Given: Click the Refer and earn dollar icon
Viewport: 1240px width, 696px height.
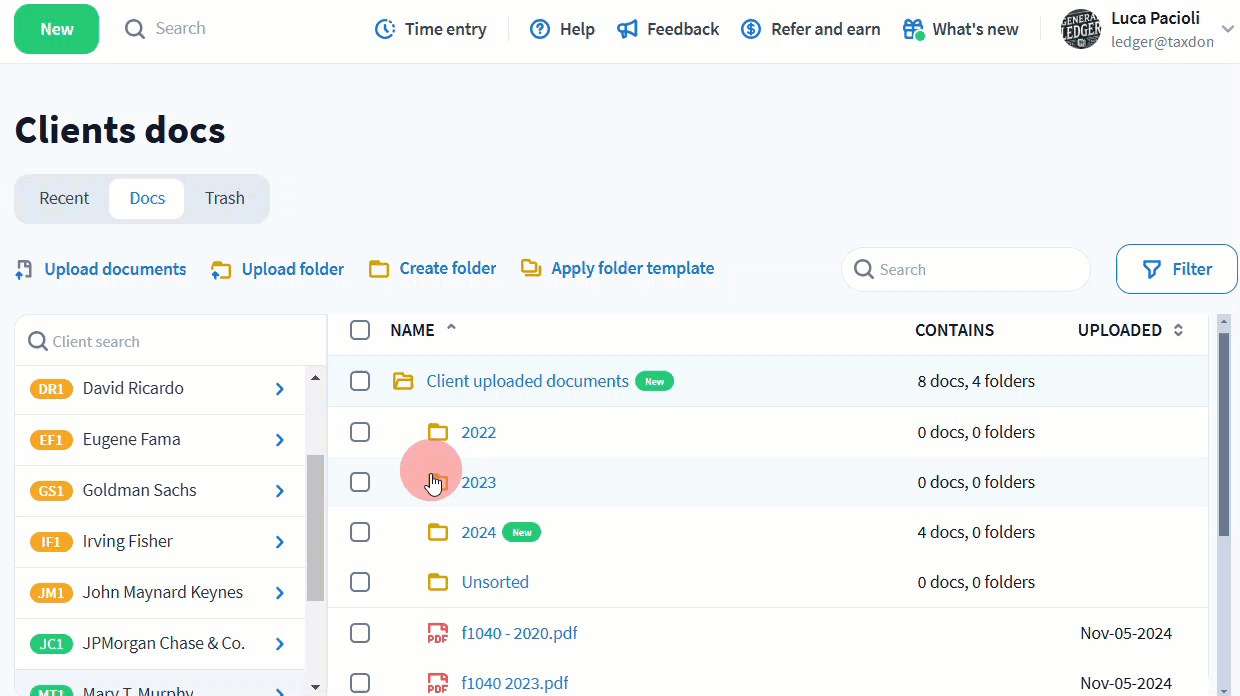Looking at the screenshot, I should click(751, 29).
